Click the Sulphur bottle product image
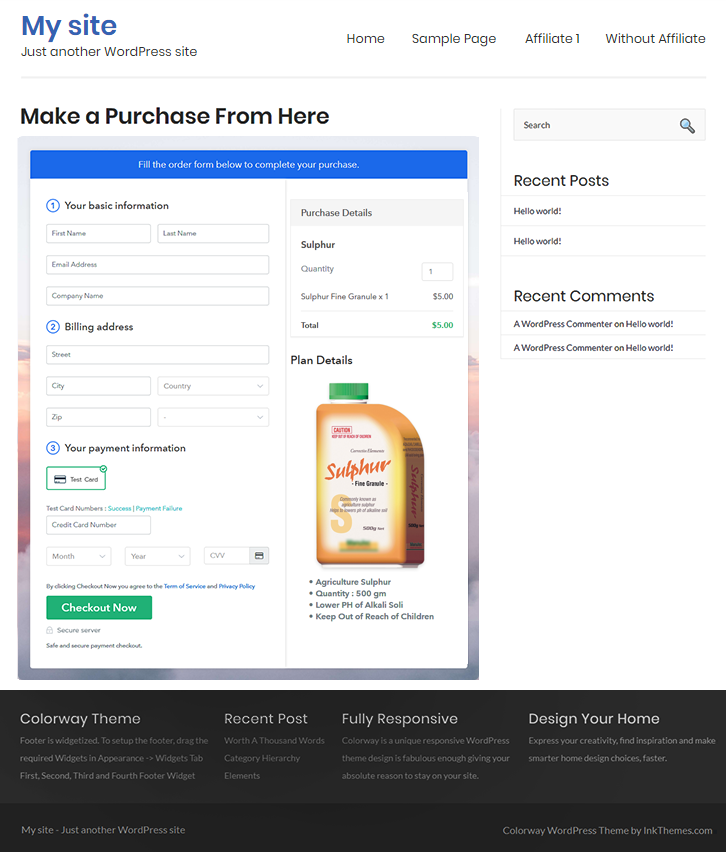 point(370,475)
